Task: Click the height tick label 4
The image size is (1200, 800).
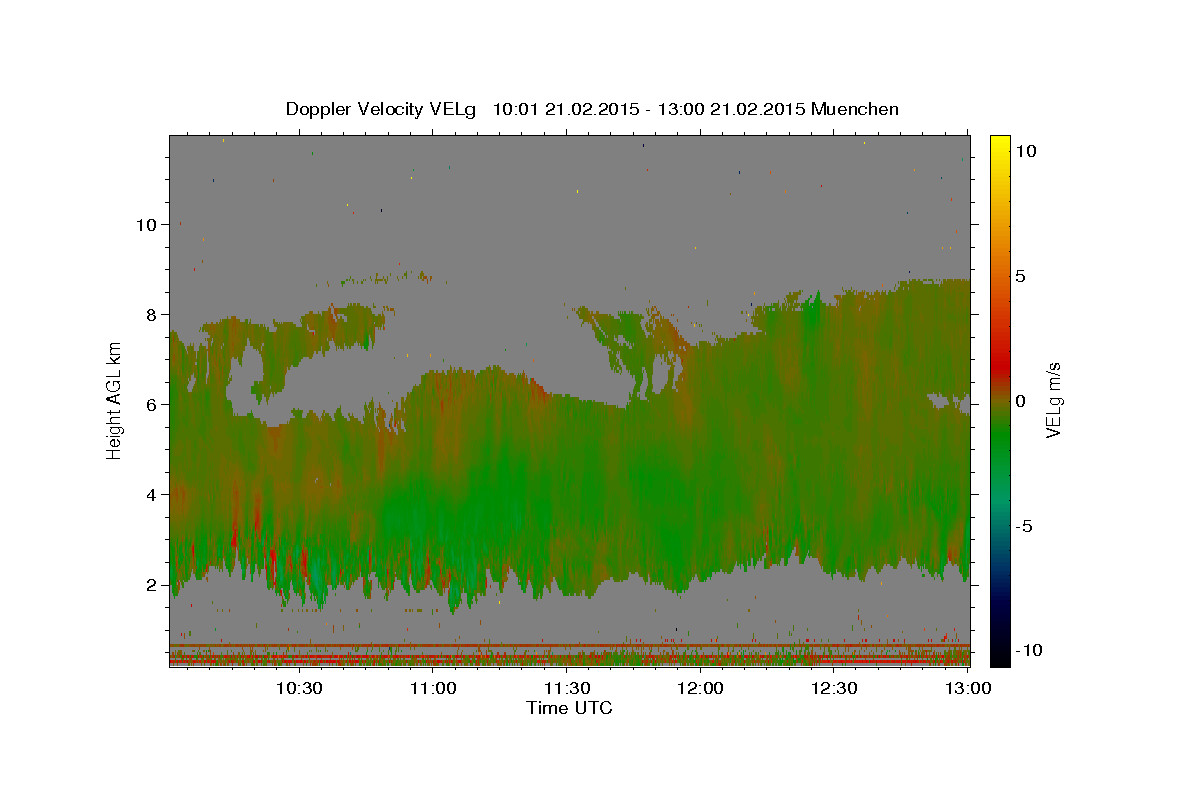Action: 152,494
